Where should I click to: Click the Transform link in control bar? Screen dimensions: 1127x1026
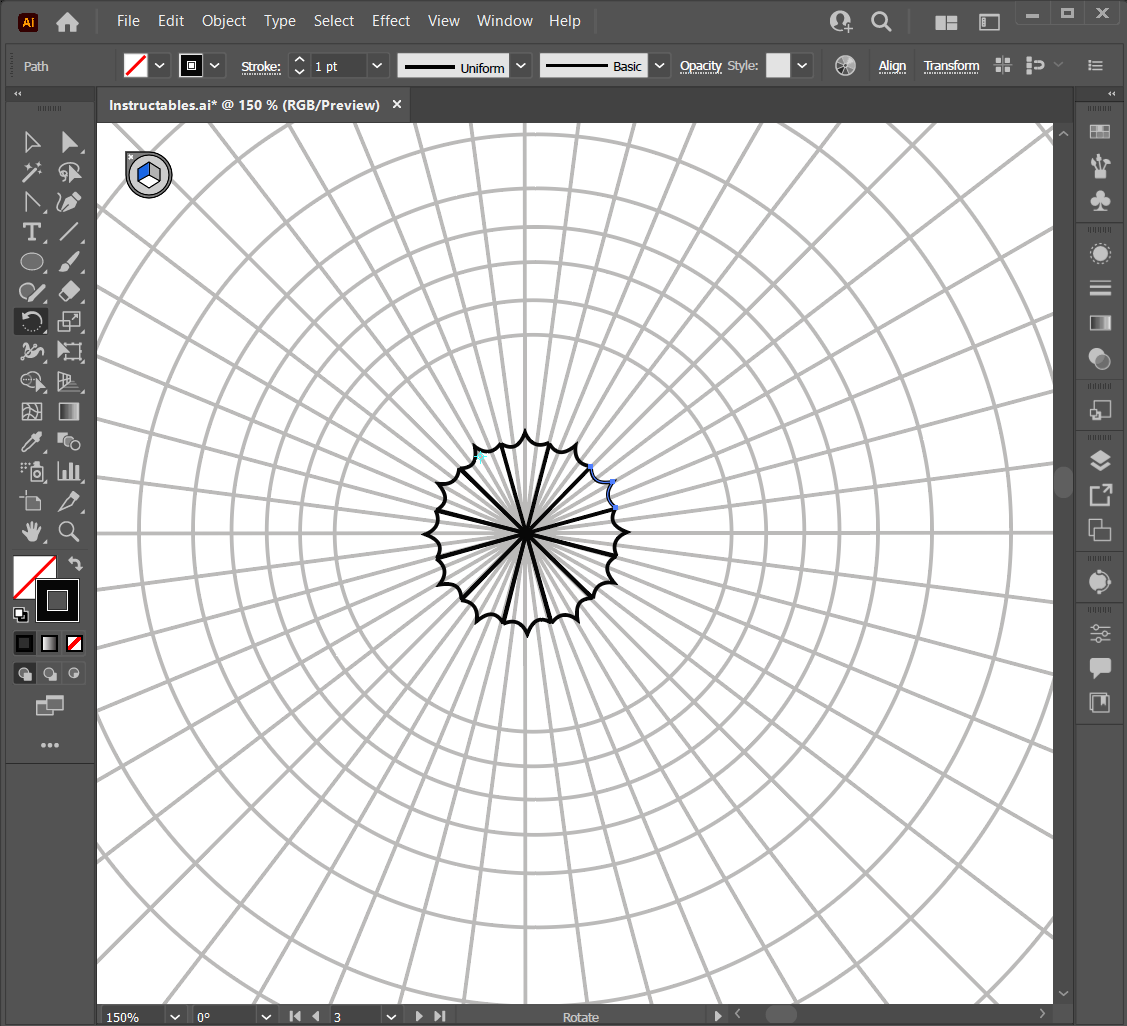pyautogui.click(x=951, y=66)
